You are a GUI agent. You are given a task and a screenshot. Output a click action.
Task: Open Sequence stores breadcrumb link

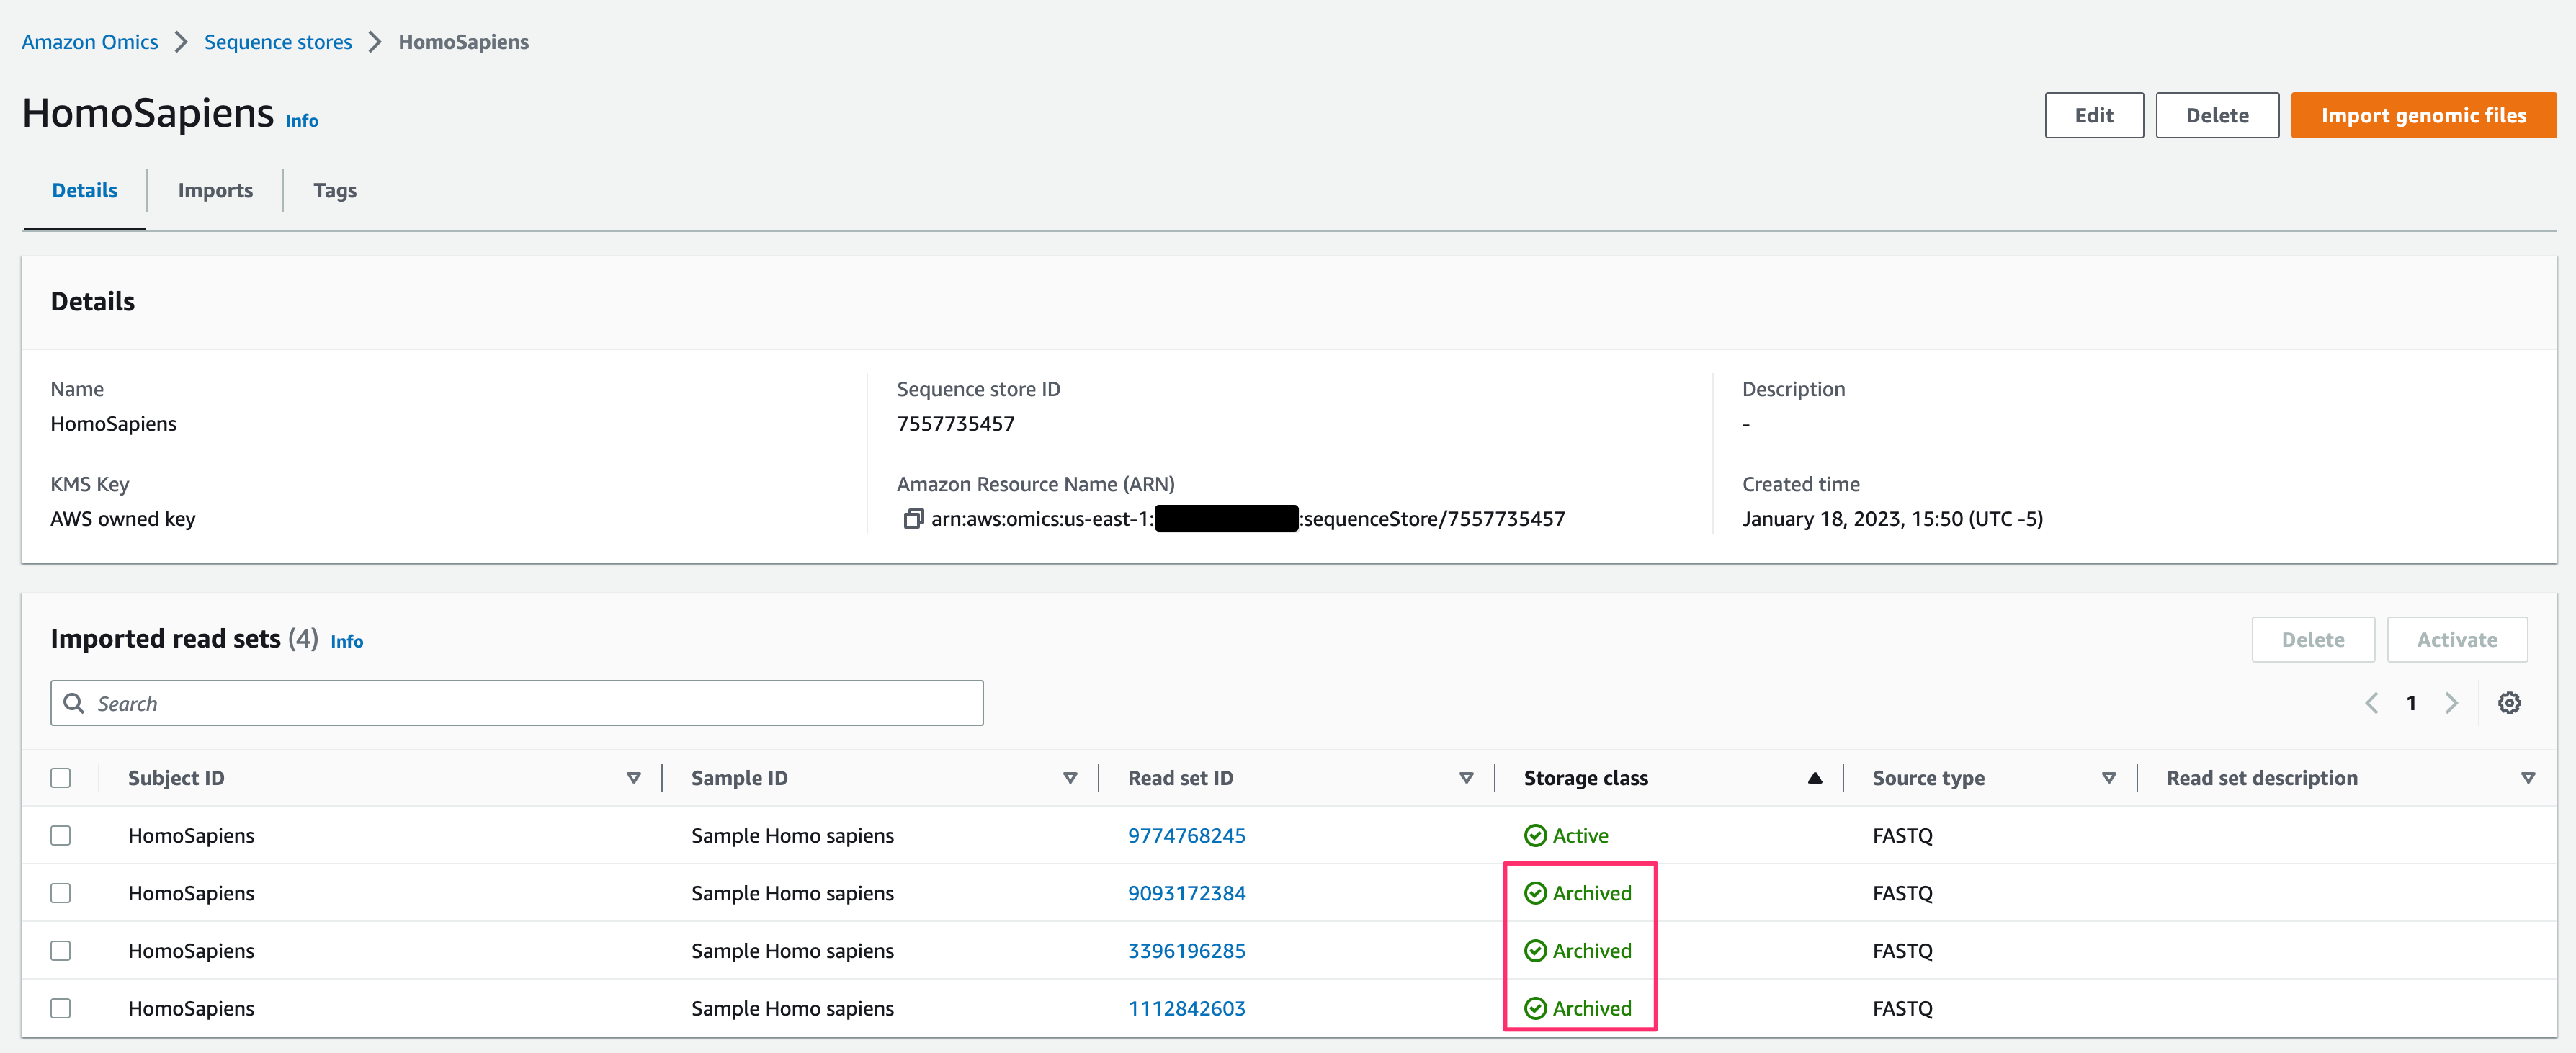point(278,42)
